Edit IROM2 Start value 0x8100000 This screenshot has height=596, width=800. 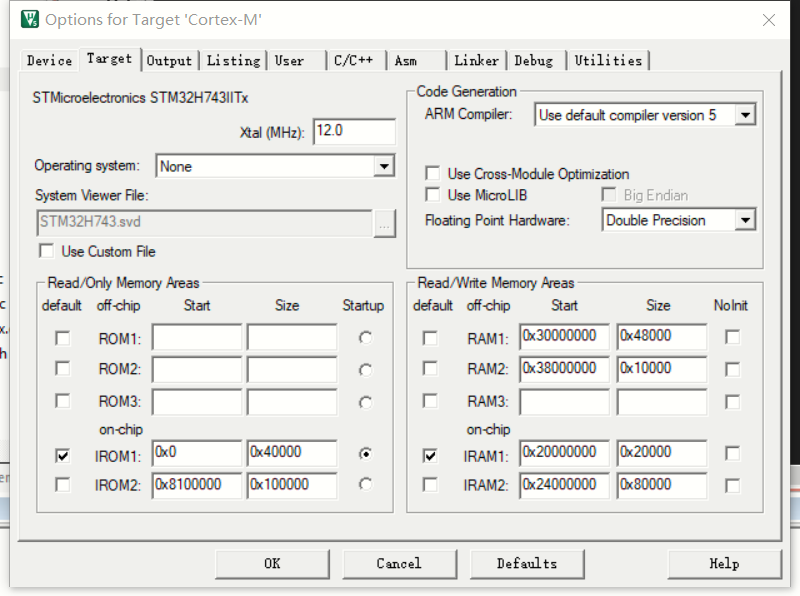196,485
